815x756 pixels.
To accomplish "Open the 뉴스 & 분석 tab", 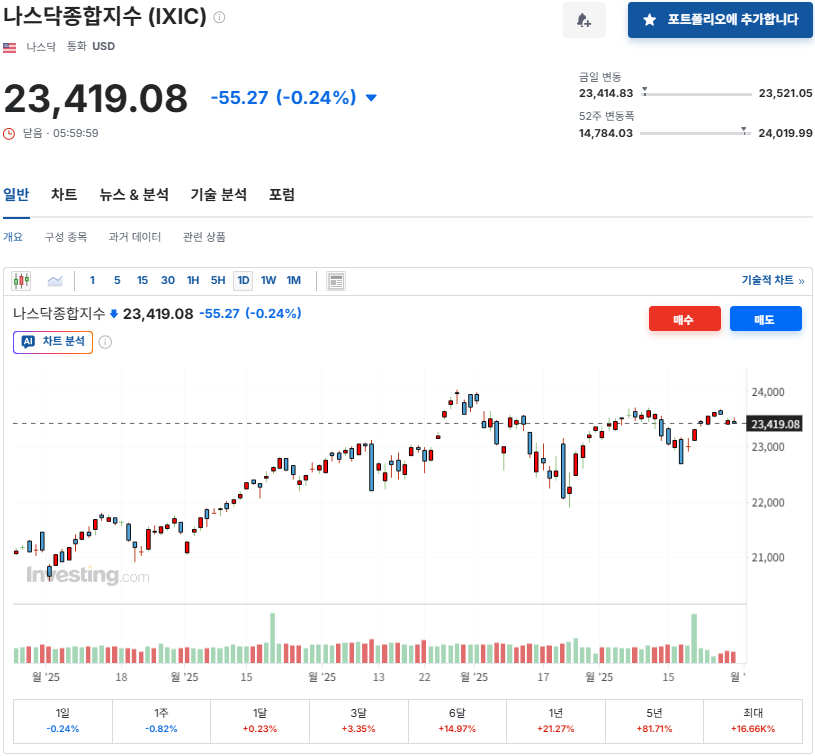I will click(x=134, y=195).
